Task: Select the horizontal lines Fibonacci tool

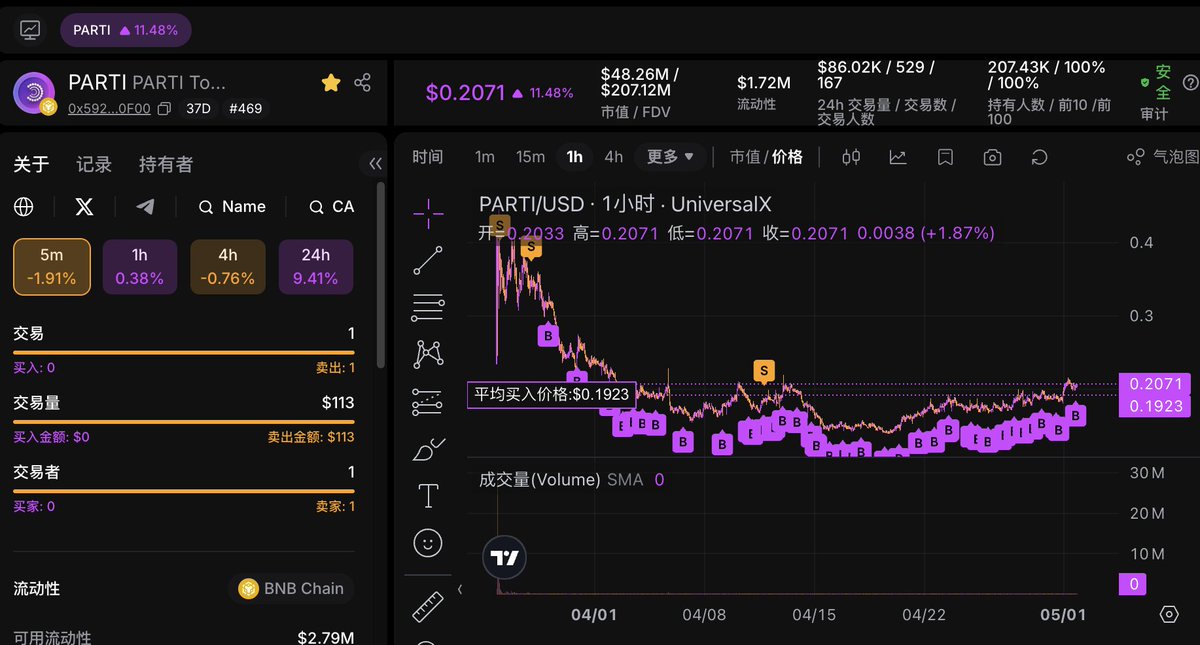Action: (x=428, y=307)
